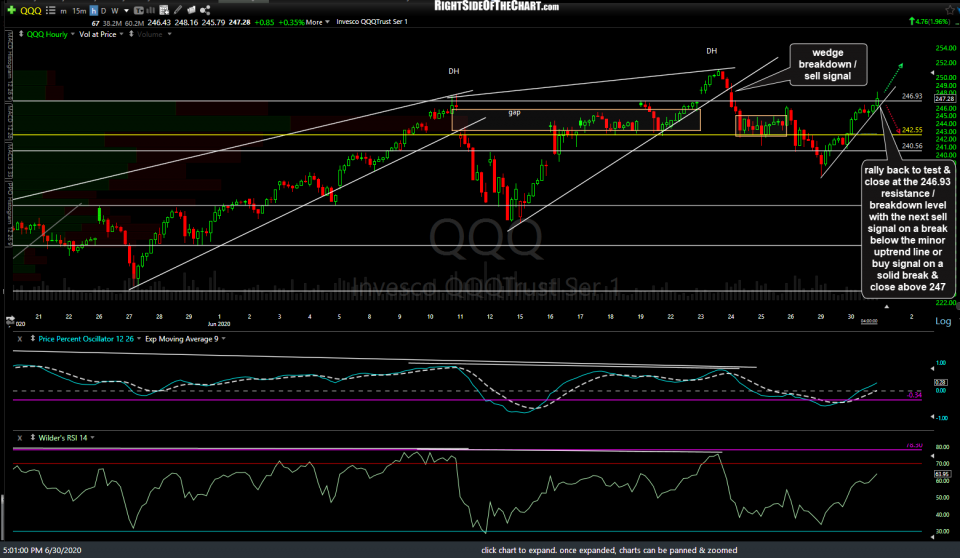
Task: Click the 'gap' label on the chart
Action: (514, 113)
